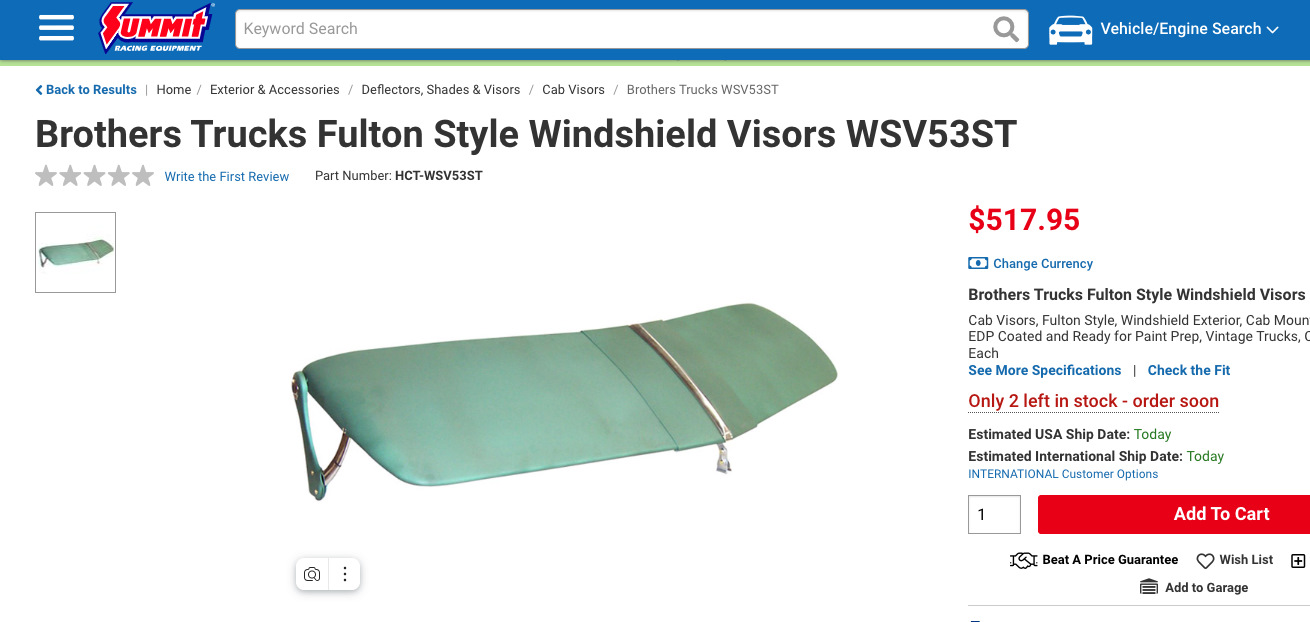This screenshot has height=622, width=1310.
Task: Click the Keyword Search input field
Action: 612,29
